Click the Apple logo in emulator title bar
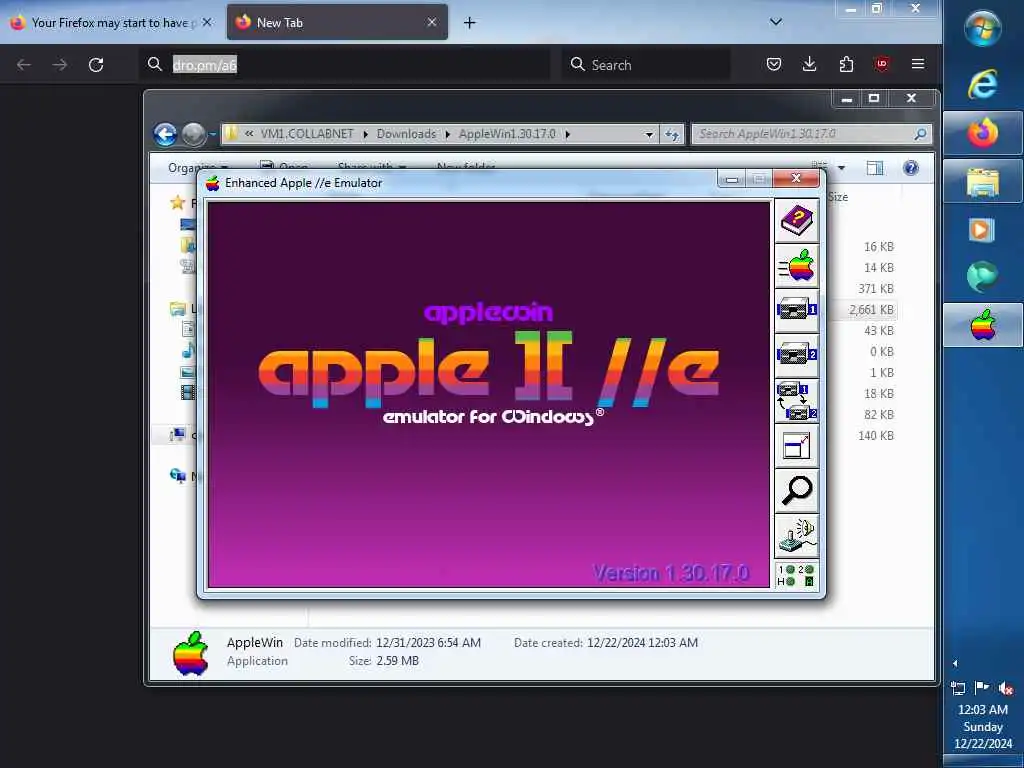 212,183
